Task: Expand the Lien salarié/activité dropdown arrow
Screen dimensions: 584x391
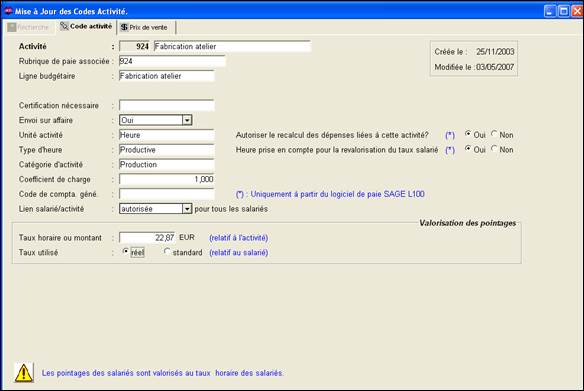Action: coord(187,209)
